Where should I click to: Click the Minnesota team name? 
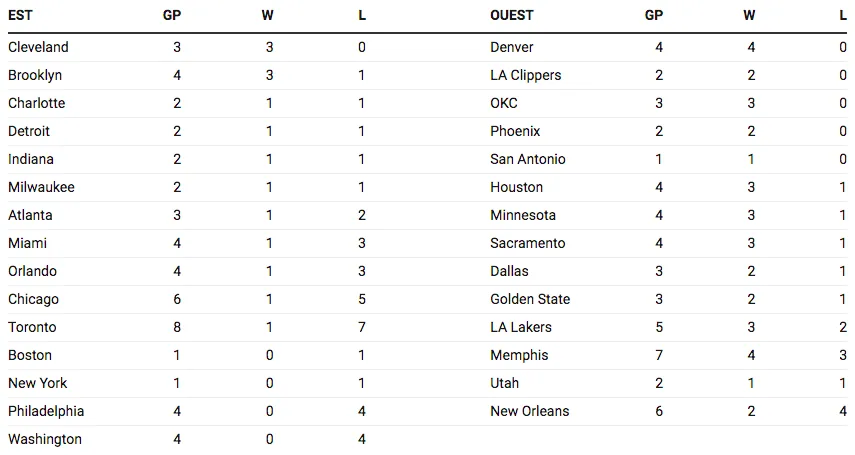point(523,215)
